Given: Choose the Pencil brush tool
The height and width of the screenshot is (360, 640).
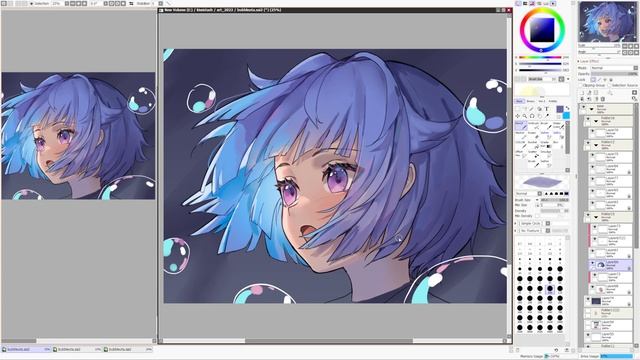Looking at the screenshot, I should [x=521, y=125].
